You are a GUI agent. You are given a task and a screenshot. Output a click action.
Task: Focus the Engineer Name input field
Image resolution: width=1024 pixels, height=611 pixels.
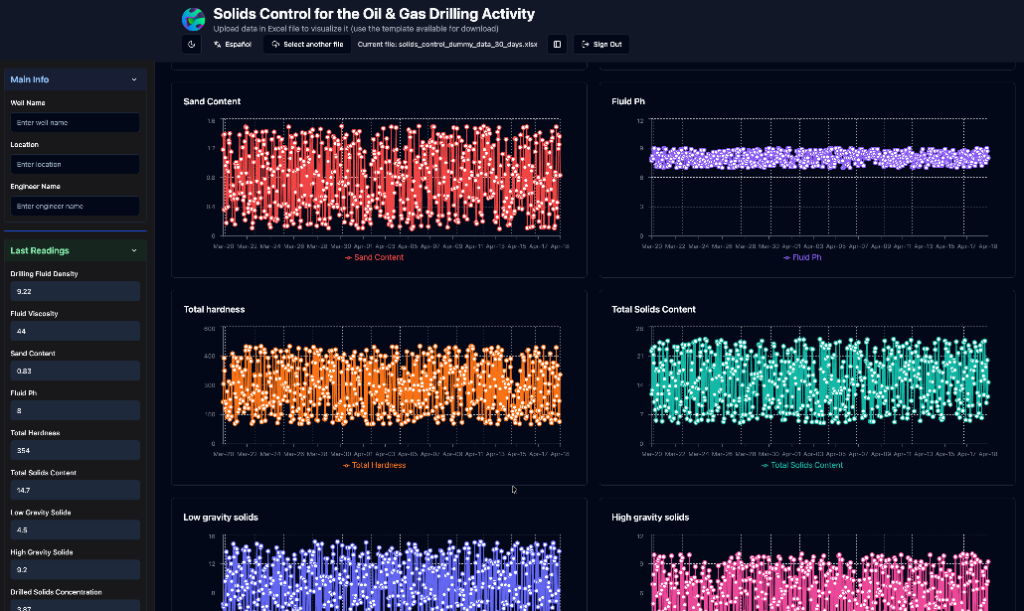[75, 206]
